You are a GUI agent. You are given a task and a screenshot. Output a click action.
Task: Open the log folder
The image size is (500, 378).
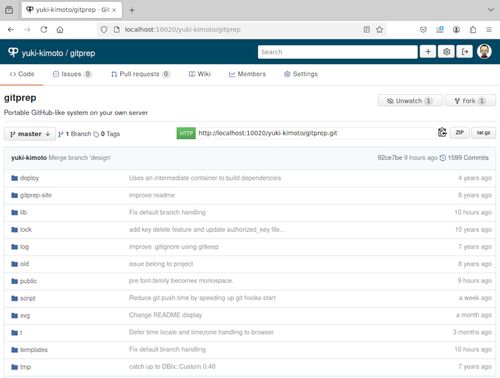pos(24,247)
